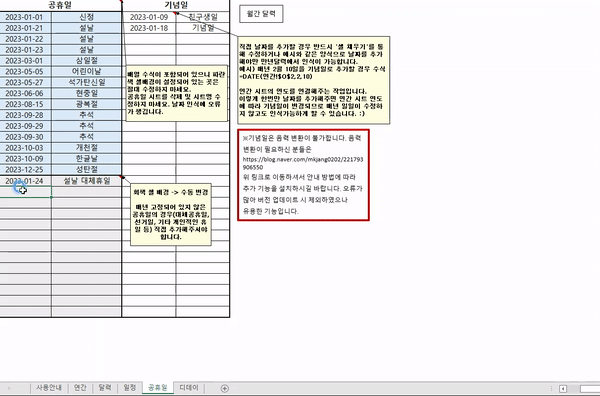Viewport: 600px width, 396px height.
Task: Select the 신정 holiday name cell
Action: (x=86, y=17)
